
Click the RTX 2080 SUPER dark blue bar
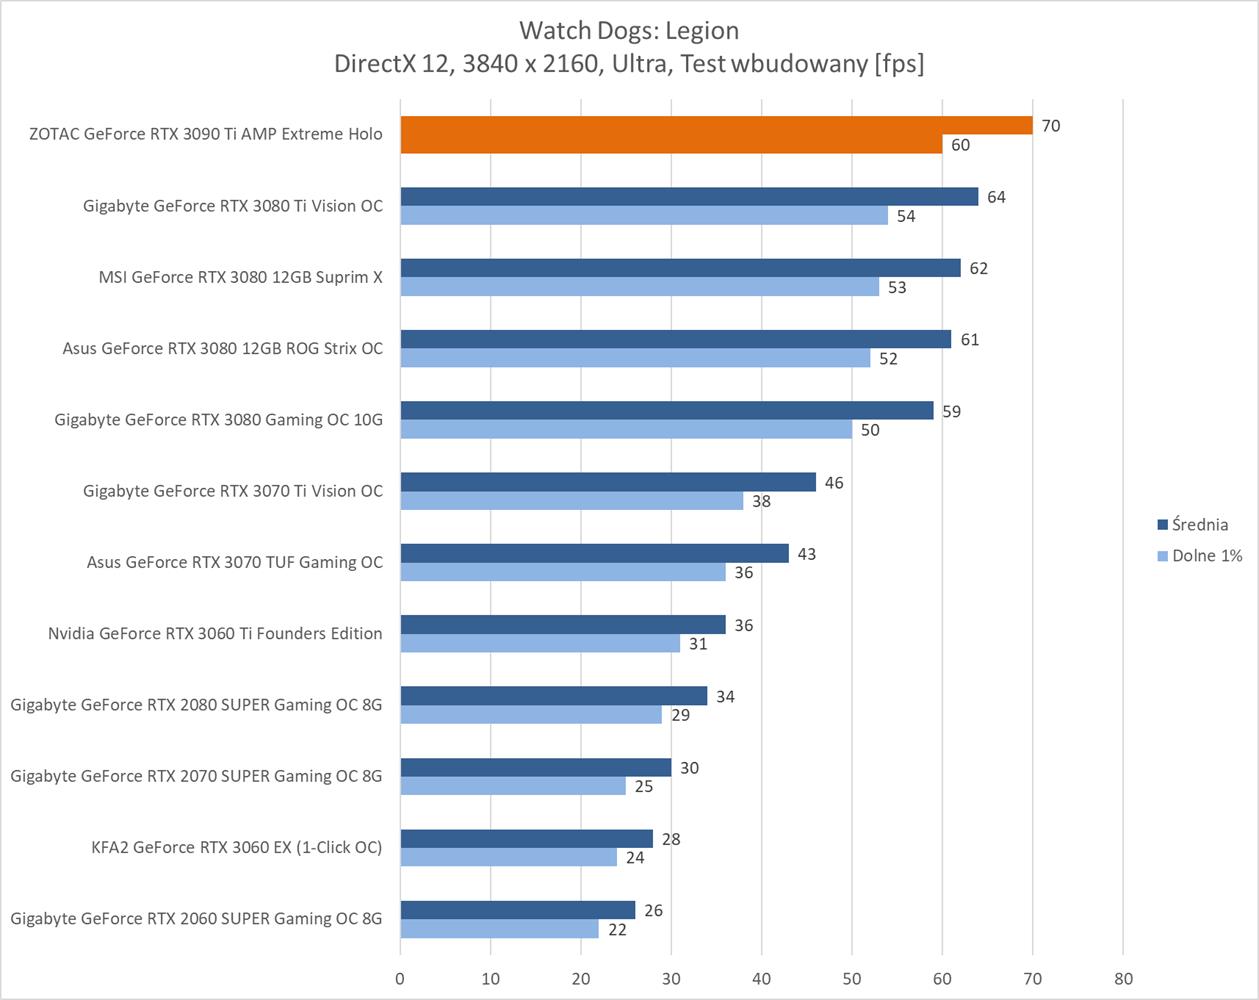[x=553, y=696]
